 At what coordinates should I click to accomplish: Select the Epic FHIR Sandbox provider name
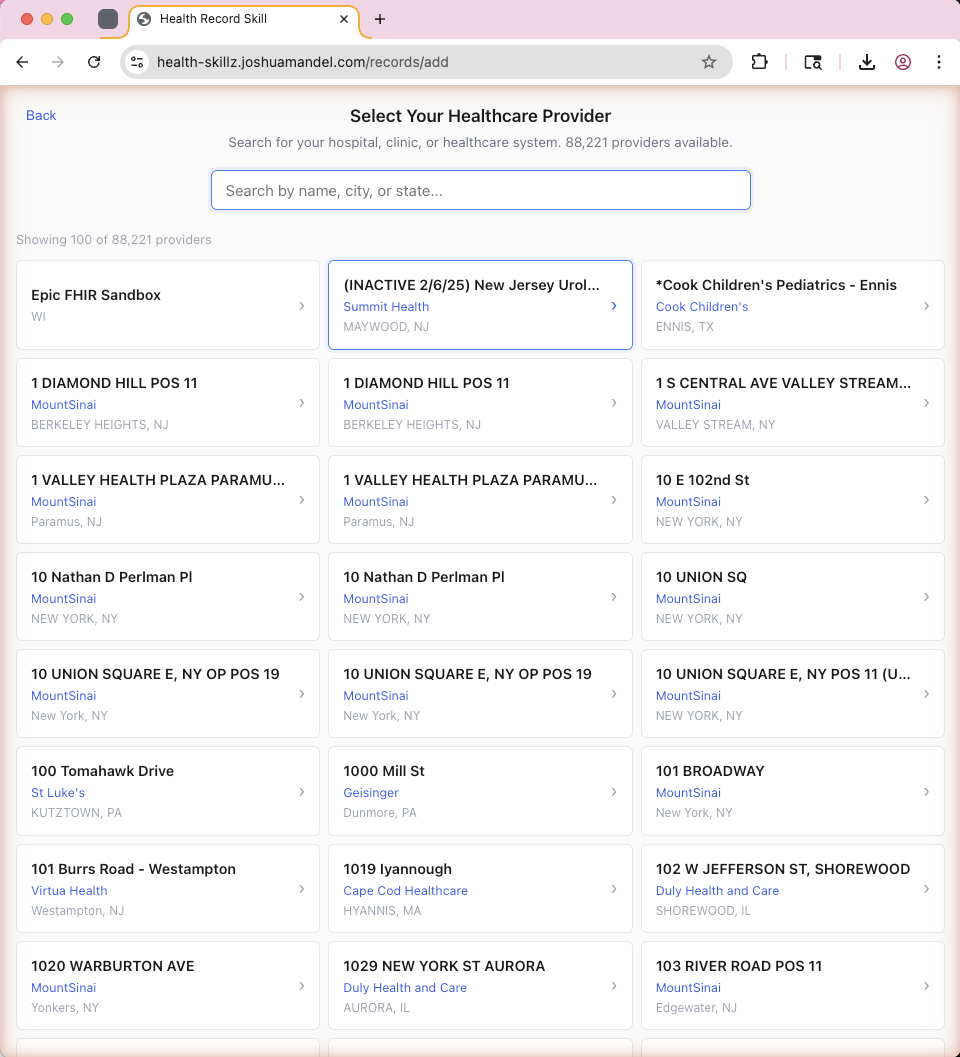pos(96,295)
